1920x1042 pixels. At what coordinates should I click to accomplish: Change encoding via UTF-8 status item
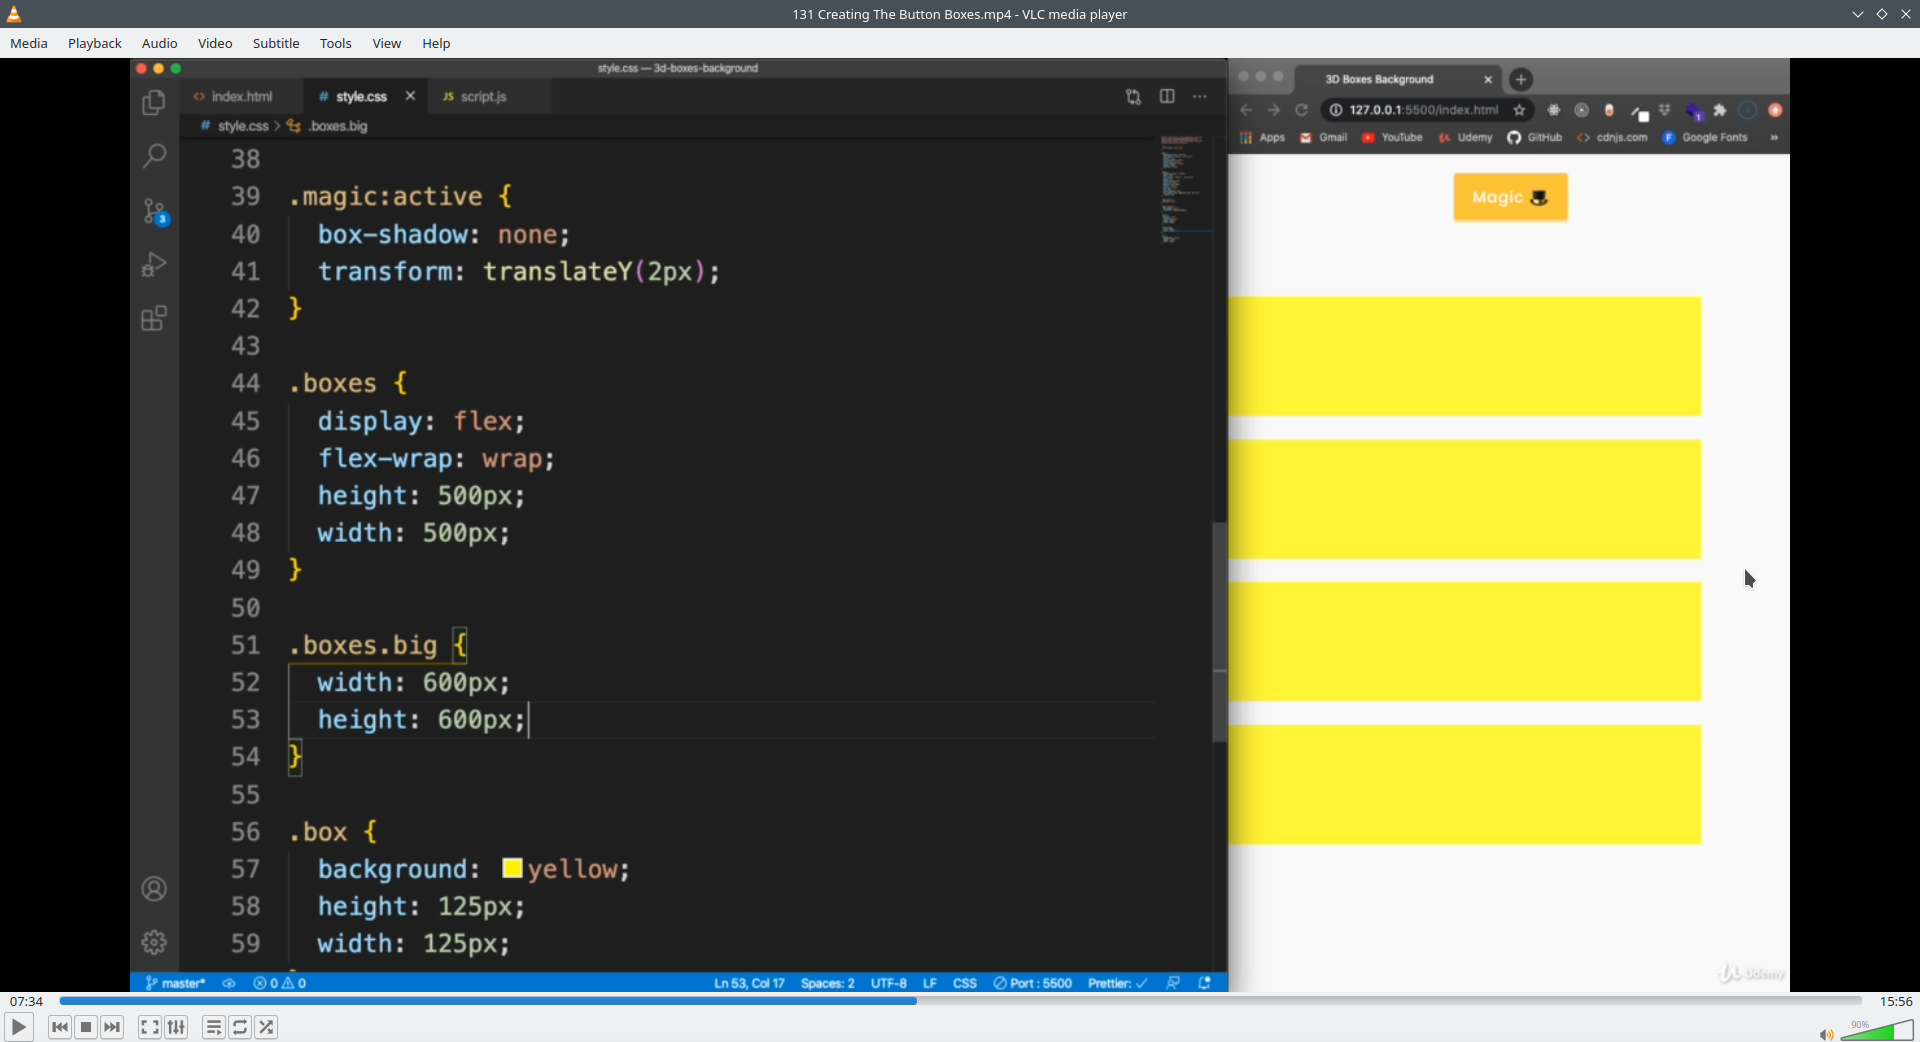point(888,983)
